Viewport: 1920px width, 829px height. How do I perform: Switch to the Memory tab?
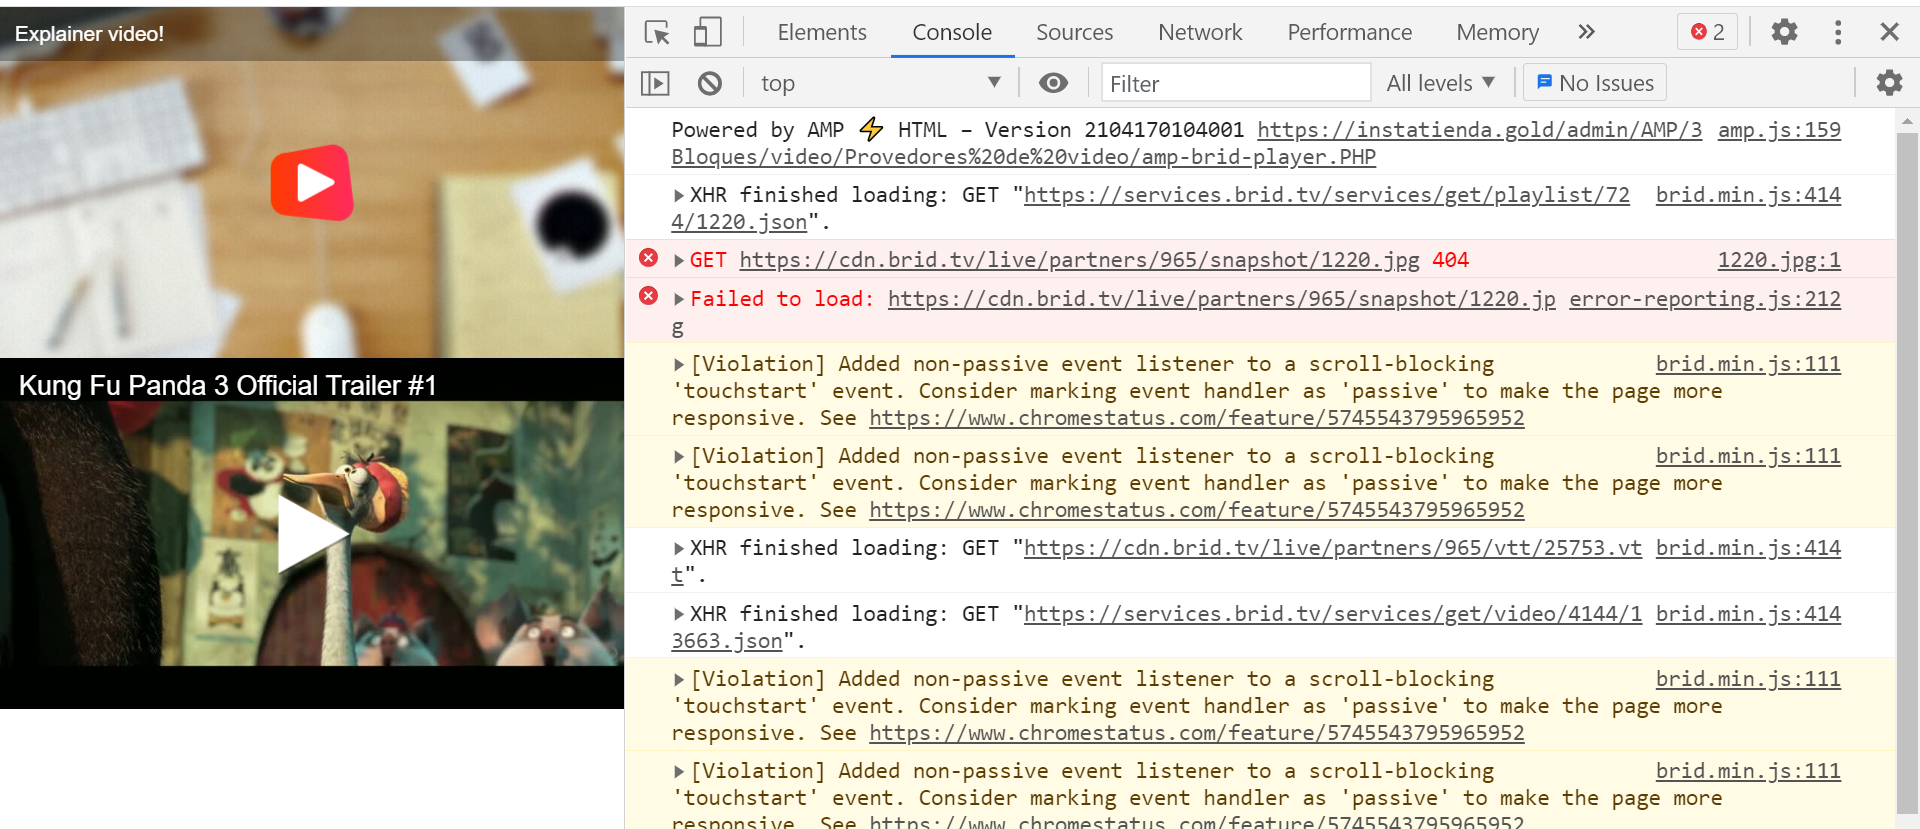coord(1498,32)
